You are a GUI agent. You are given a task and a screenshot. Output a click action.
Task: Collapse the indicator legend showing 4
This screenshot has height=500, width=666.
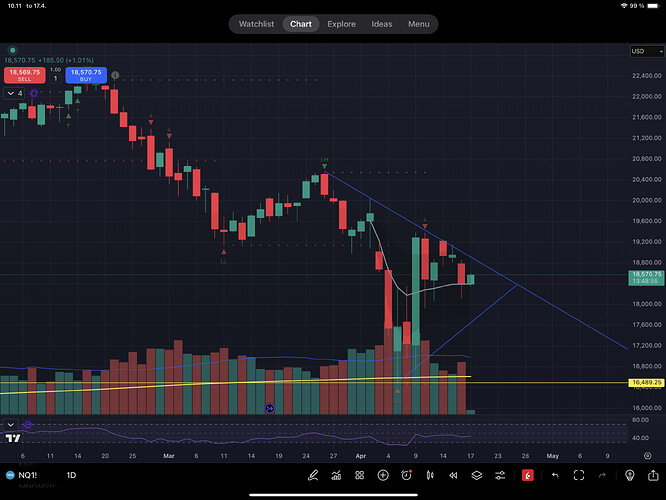click(10, 93)
